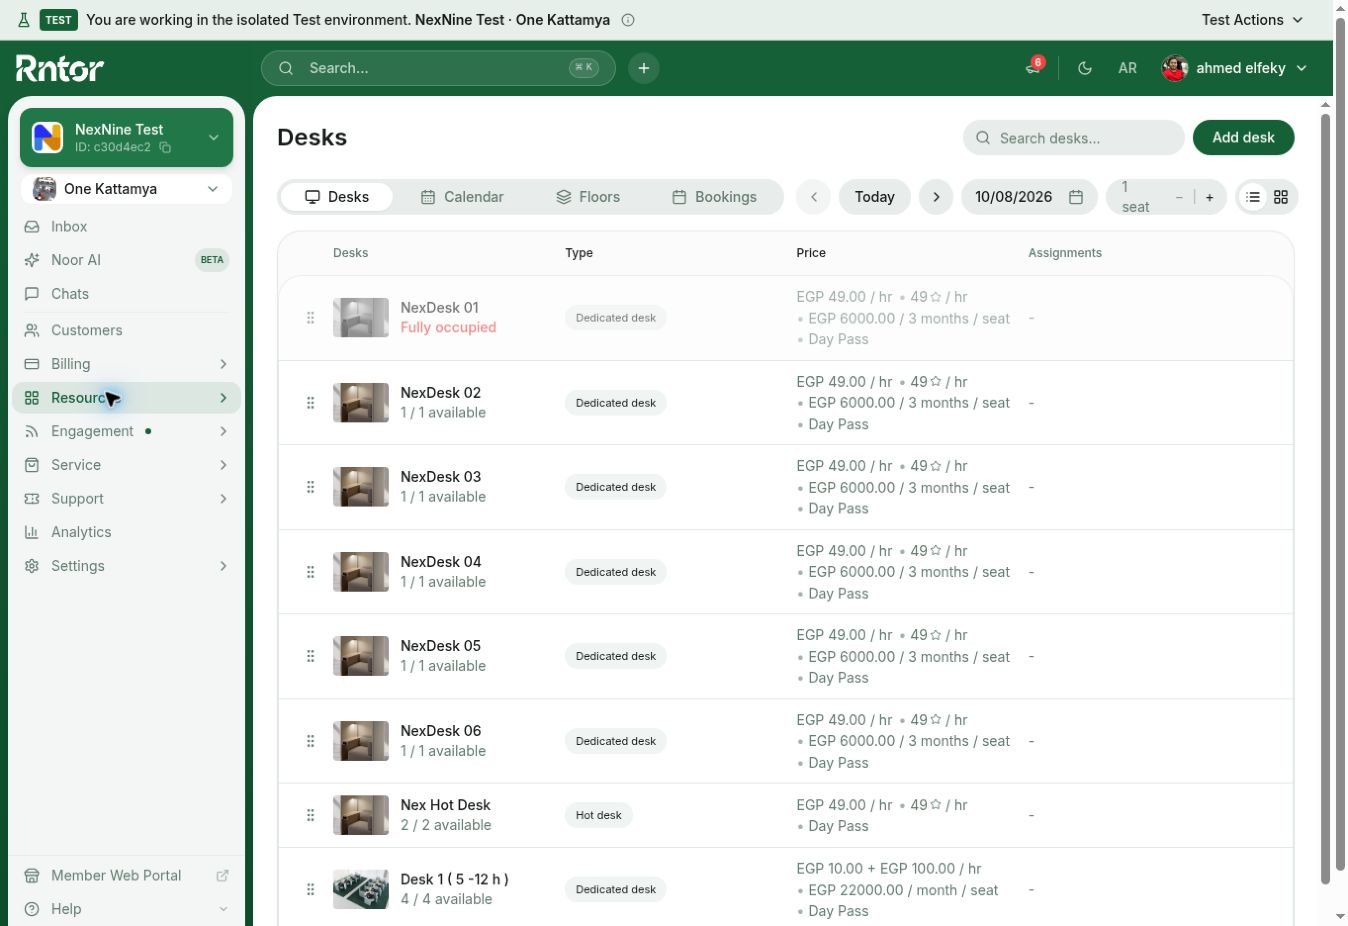Go to the next day arrow
Image resolution: width=1348 pixels, height=926 pixels.
coord(936,197)
